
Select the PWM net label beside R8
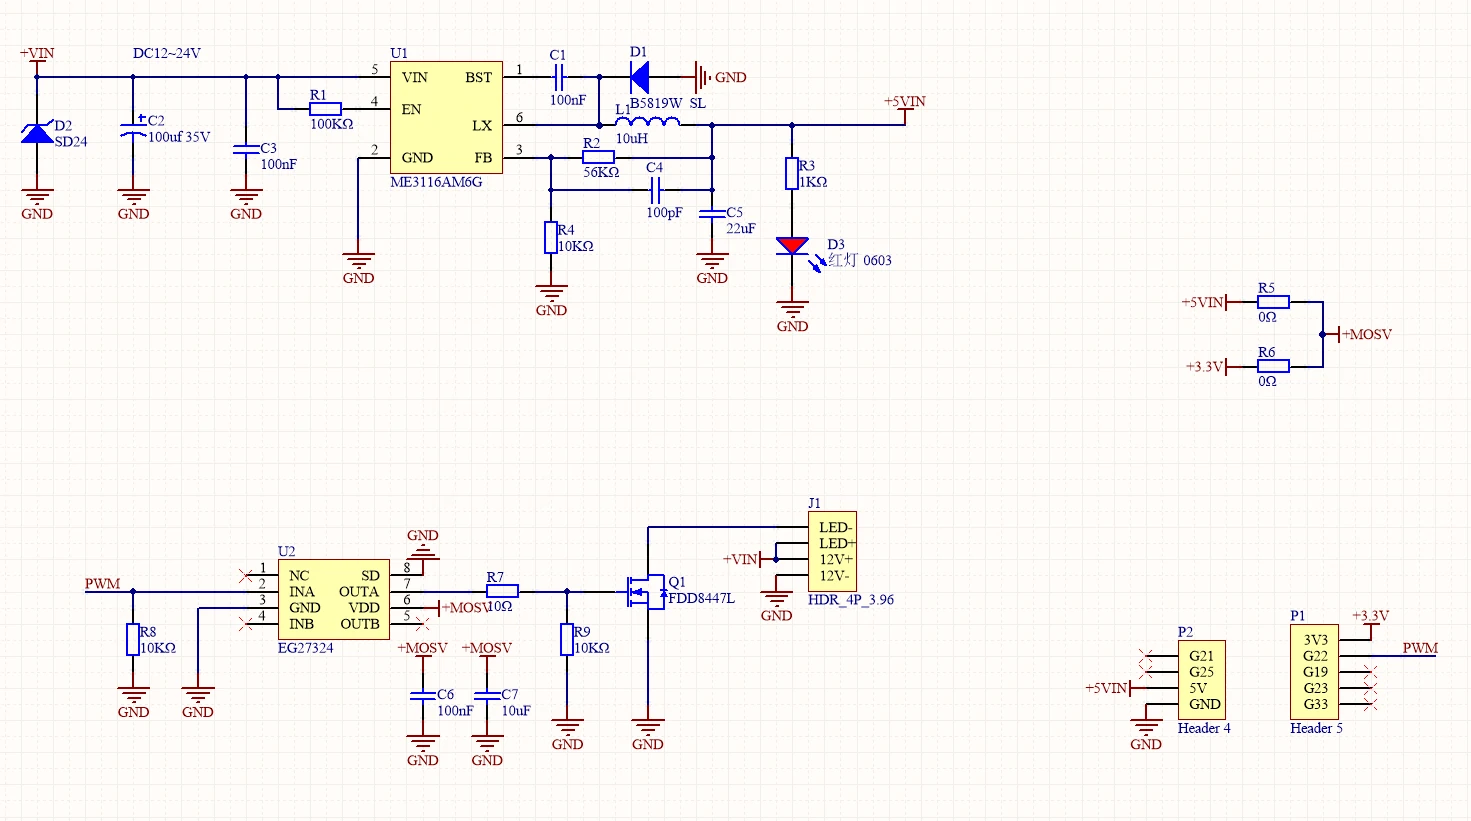(102, 584)
